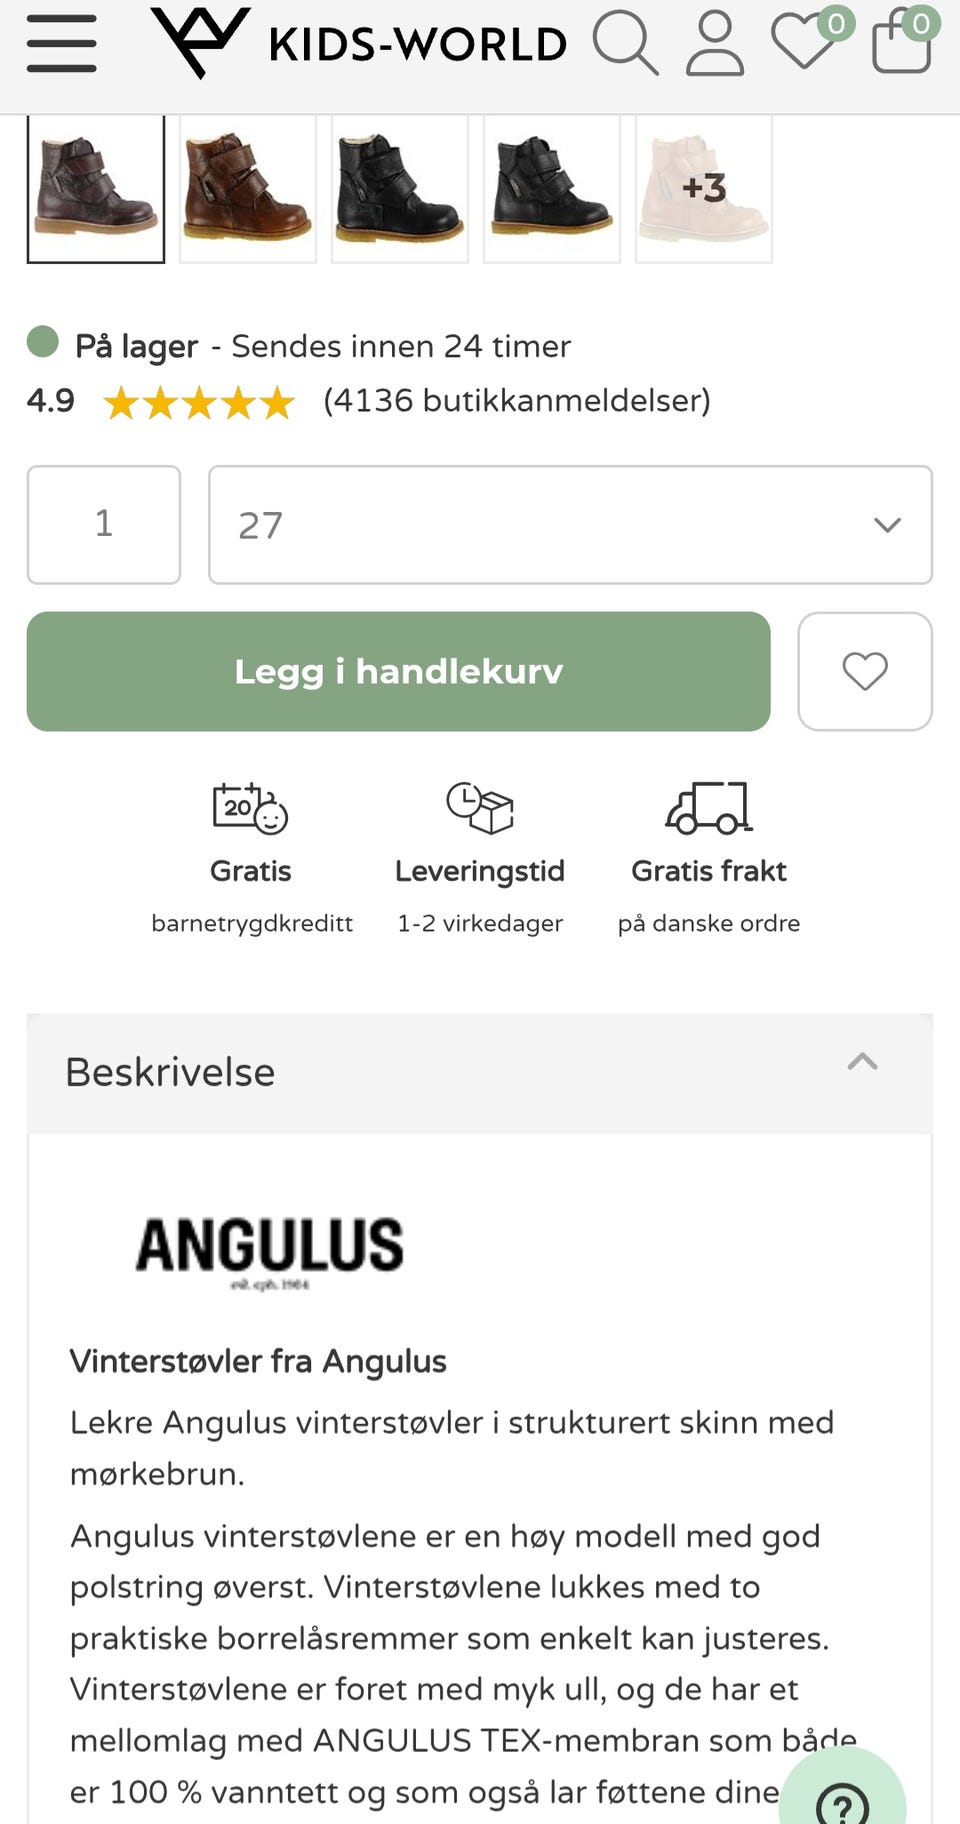This screenshot has height=1824, width=960.
Task: Open the shopping bag icon
Action: click(x=898, y=44)
